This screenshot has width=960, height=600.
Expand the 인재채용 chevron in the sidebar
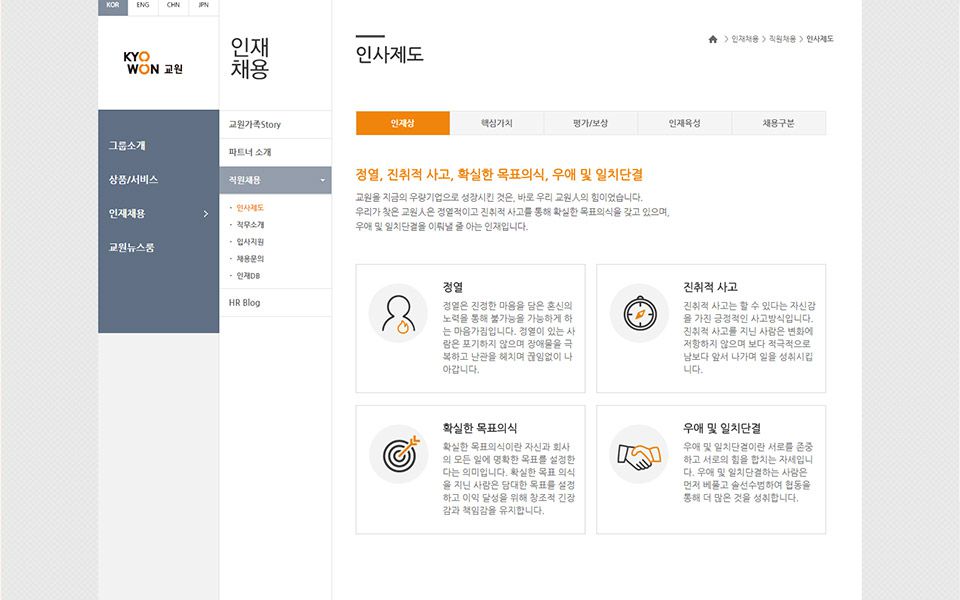pos(206,214)
